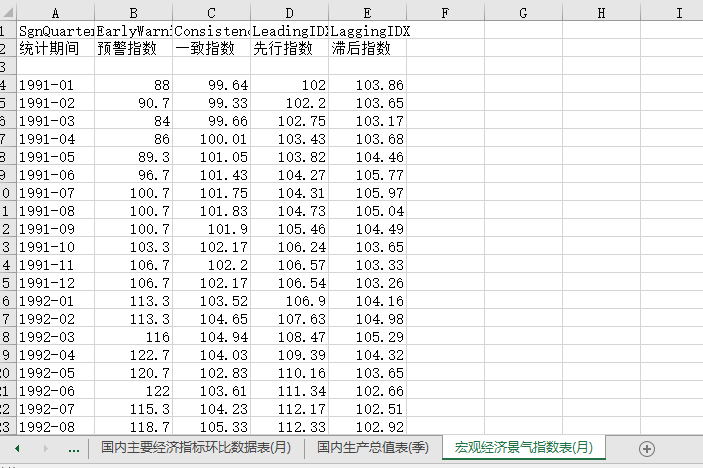This screenshot has height=468, width=703.
Task: Select the 宏观经济景气指数表(月) sheet tab
Action: (524, 447)
